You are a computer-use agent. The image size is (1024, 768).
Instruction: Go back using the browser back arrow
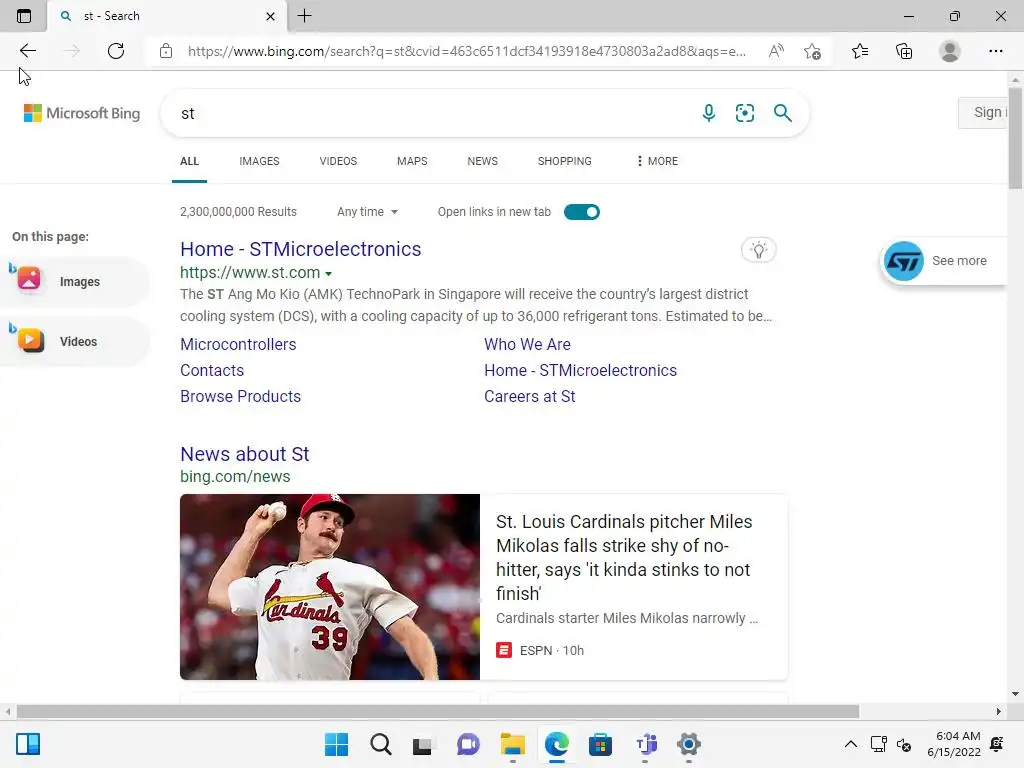pos(27,51)
